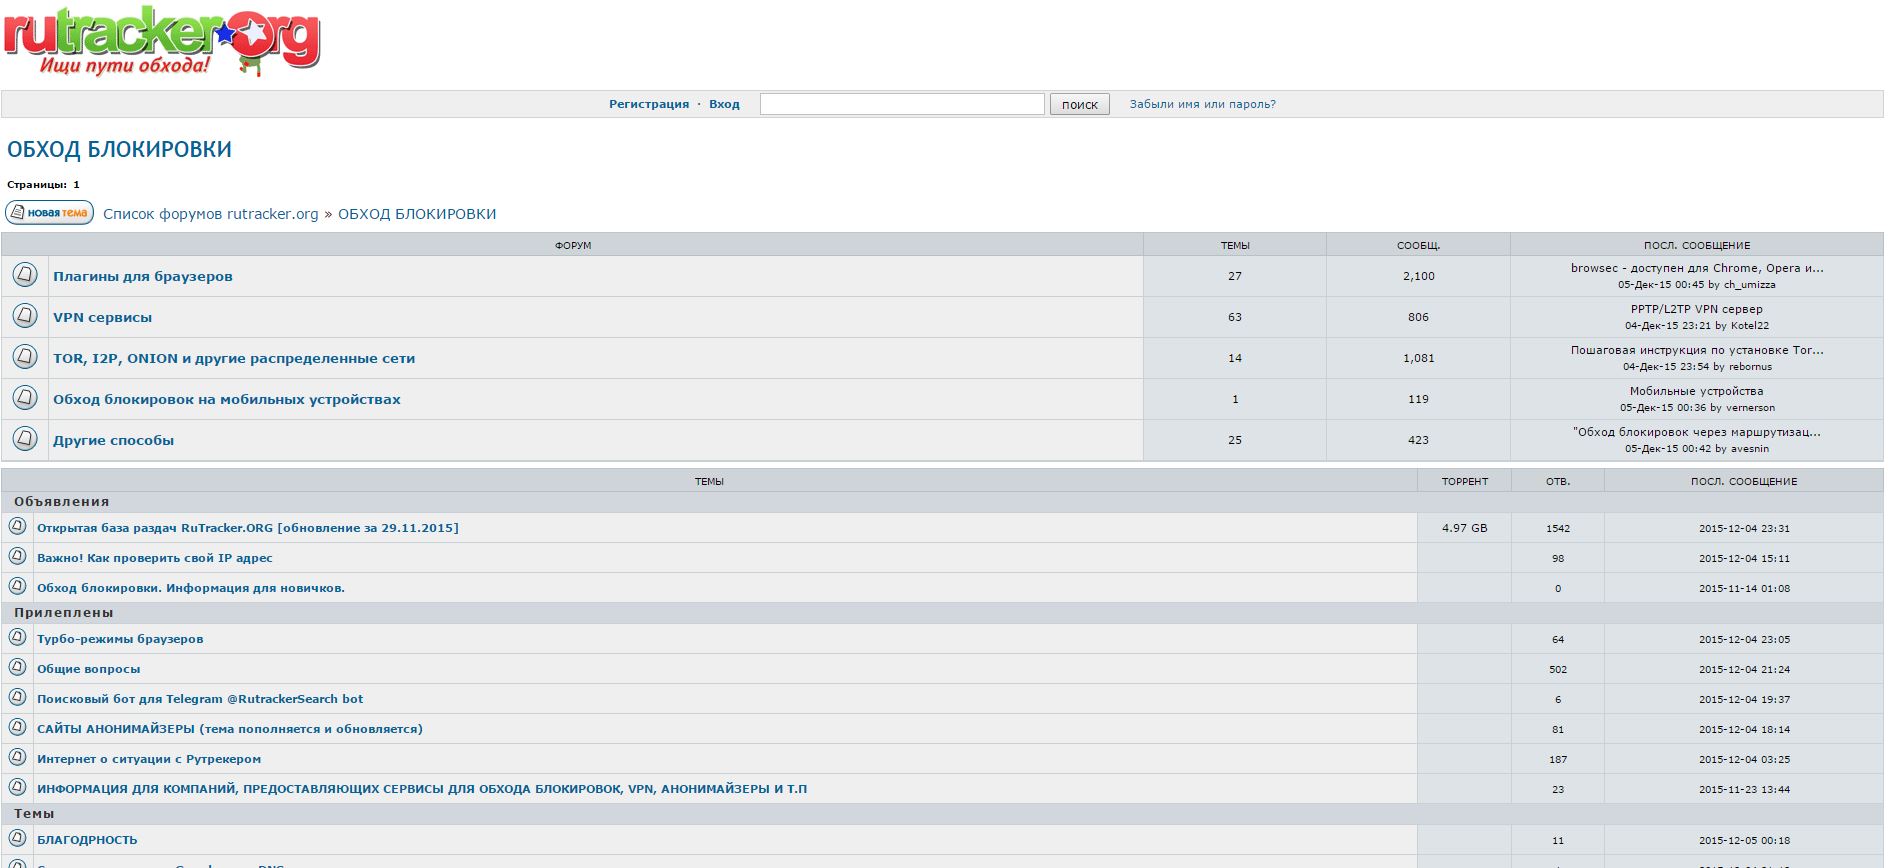Click topic icon beside Важно! Как проверить свой IP
The width and height of the screenshot is (1893, 868).
(x=17, y=556)
